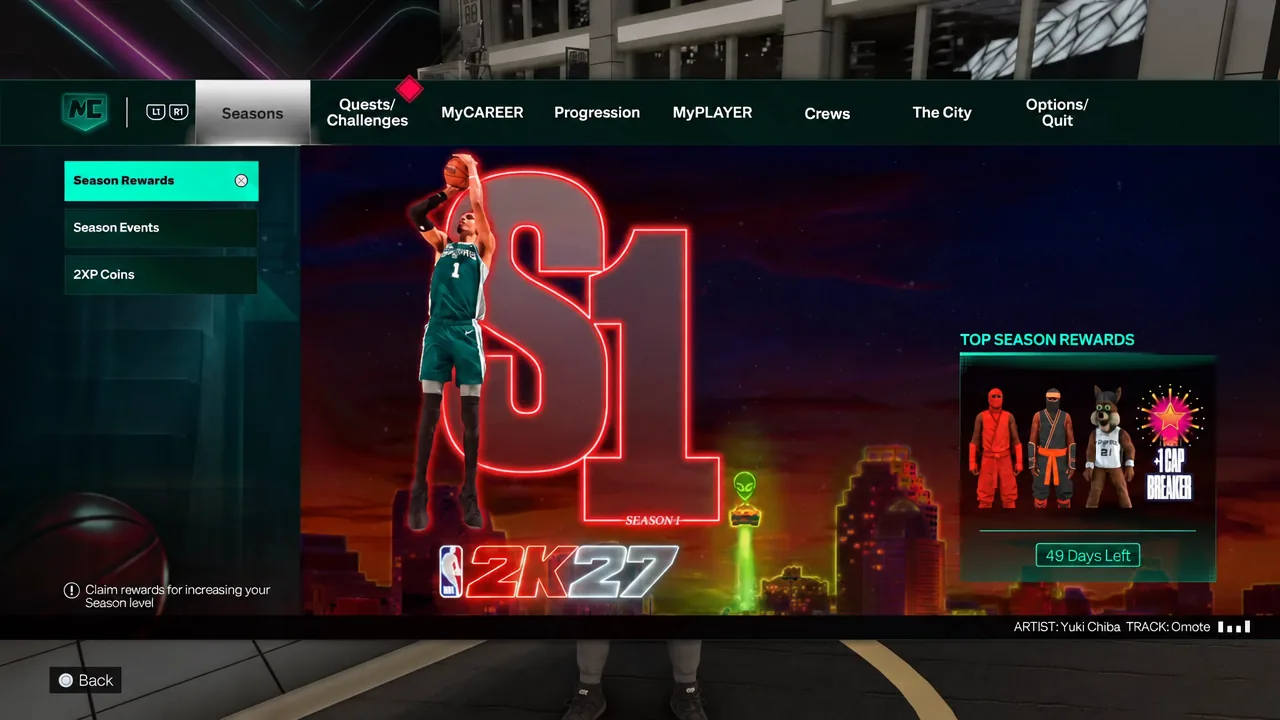Click the TRACK: Omote text
Image resolution: width=1280 pixels, height=720 pixels.
click(x=1168, y=627)
